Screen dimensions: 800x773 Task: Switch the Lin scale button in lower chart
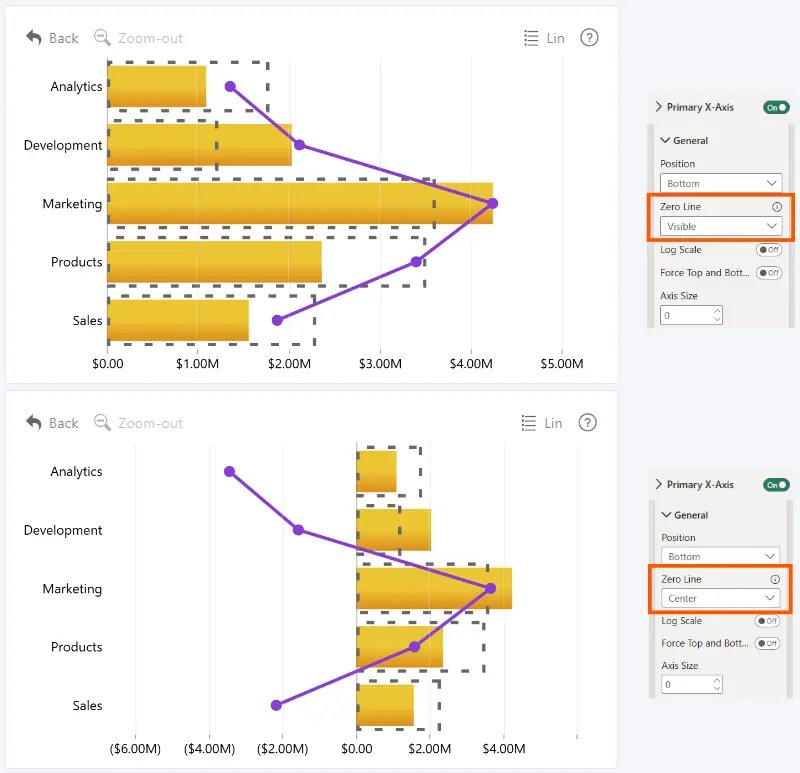click(542, 423)
